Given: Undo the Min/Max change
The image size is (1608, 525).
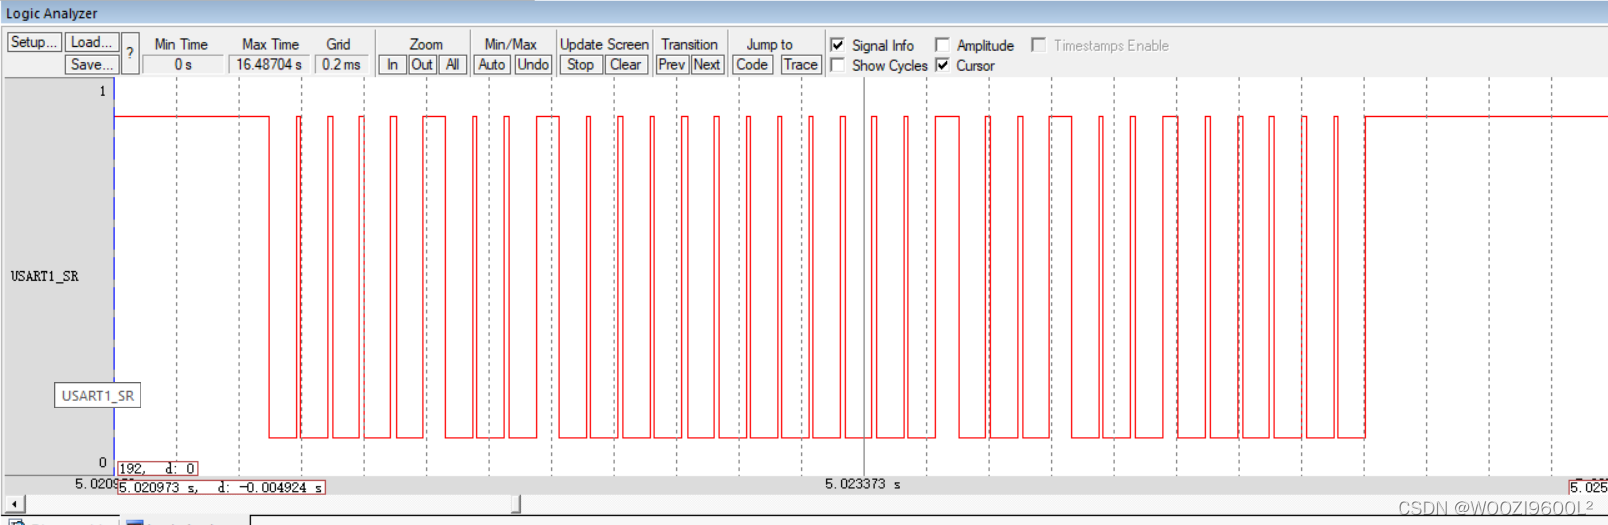Looking at the screenshot, I should coord(533,64).
